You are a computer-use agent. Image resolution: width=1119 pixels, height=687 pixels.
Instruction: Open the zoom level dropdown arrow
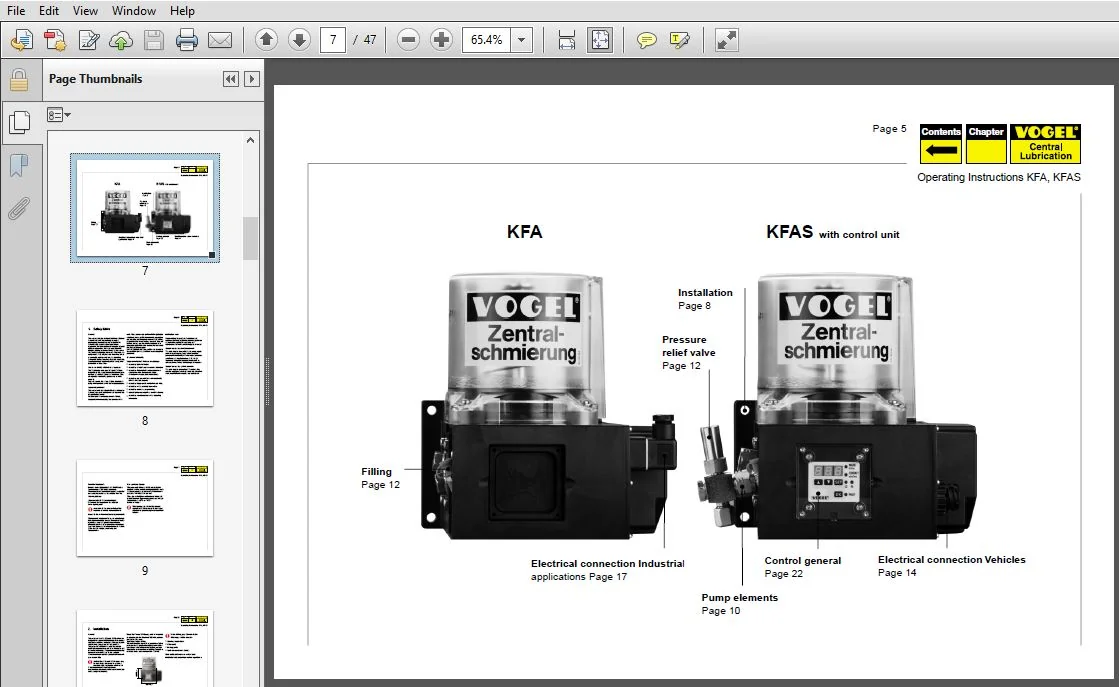point(522,40)
